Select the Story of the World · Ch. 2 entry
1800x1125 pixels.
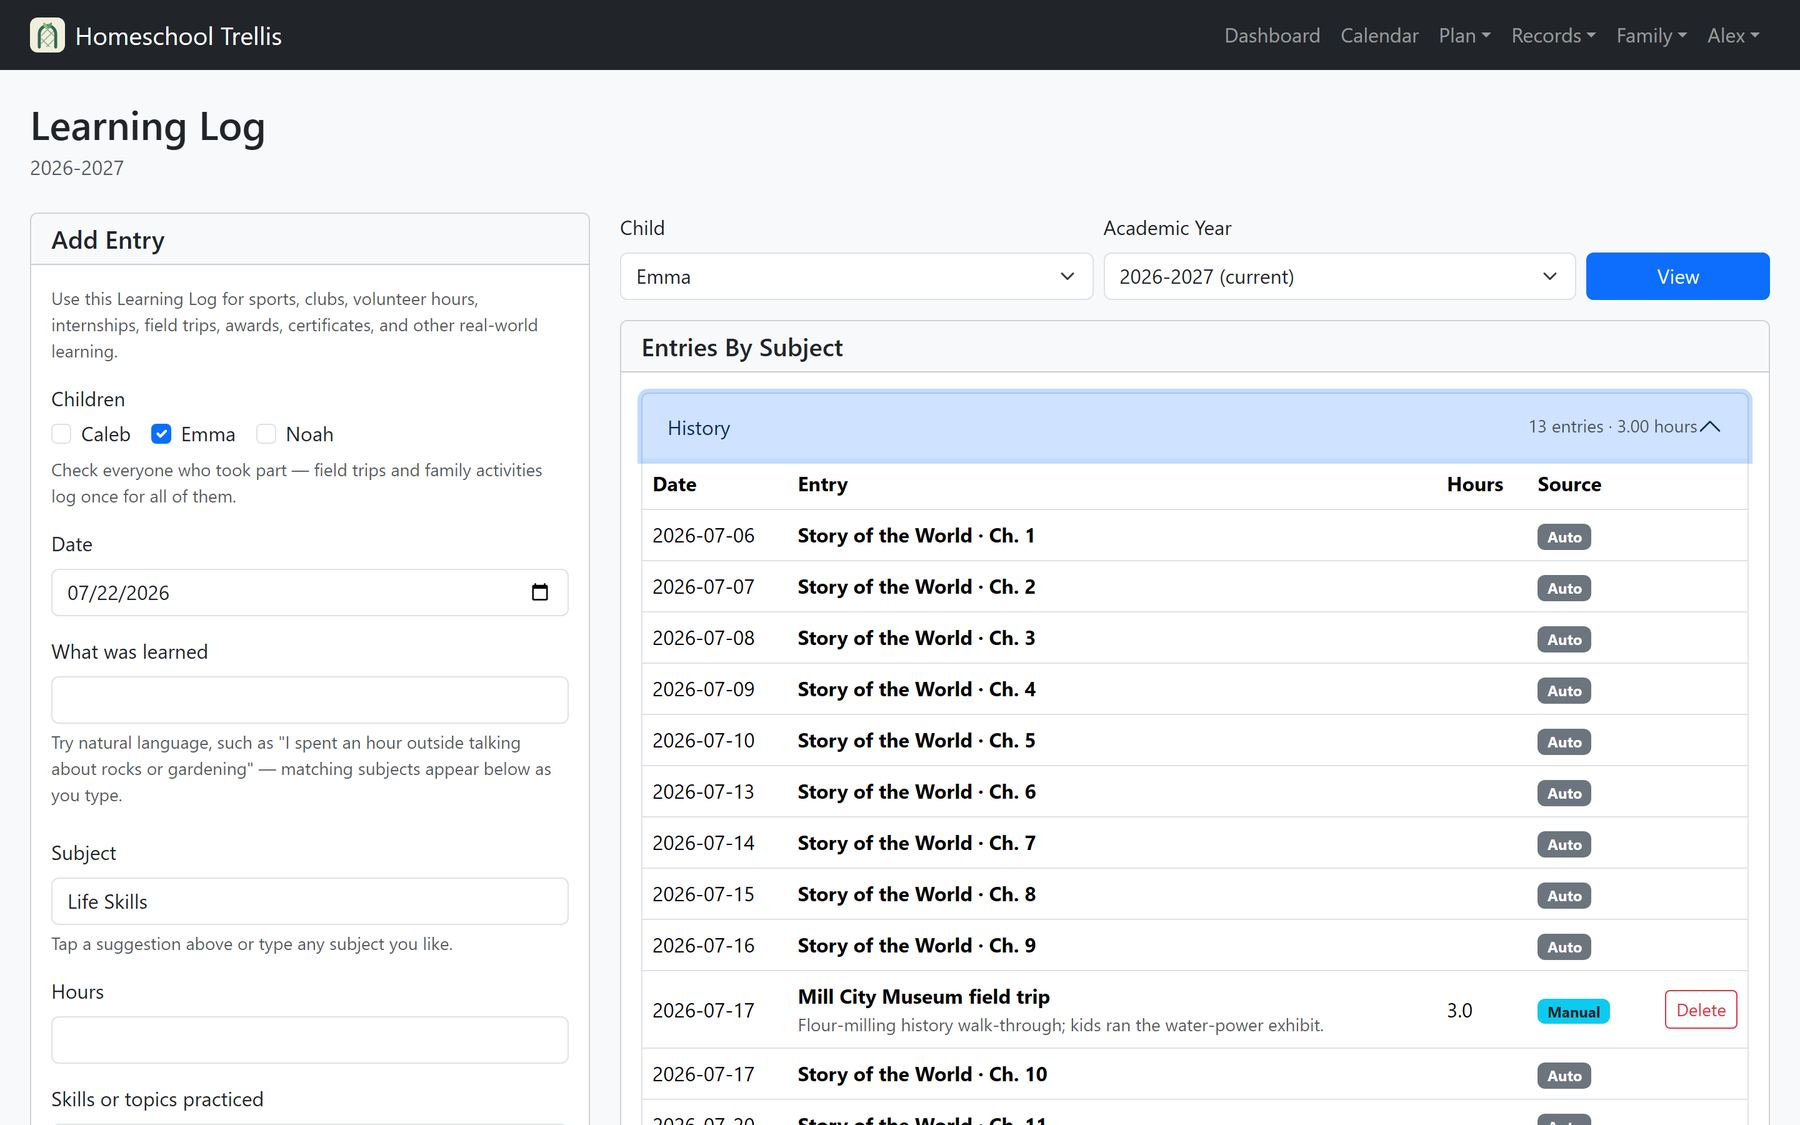[x=916, y=587]
